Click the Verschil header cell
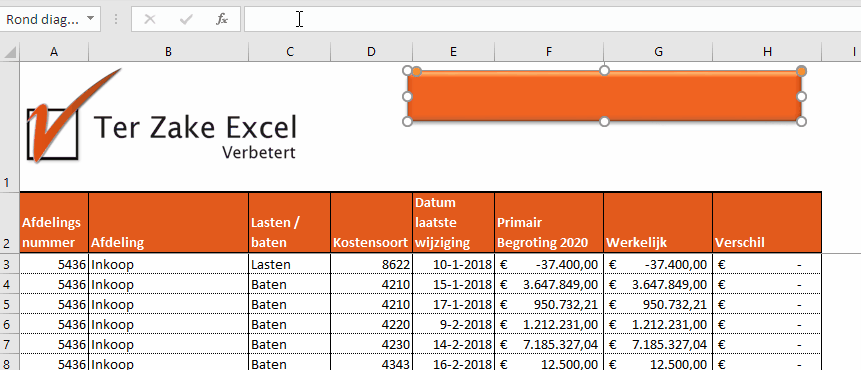 tap(767, 222)
